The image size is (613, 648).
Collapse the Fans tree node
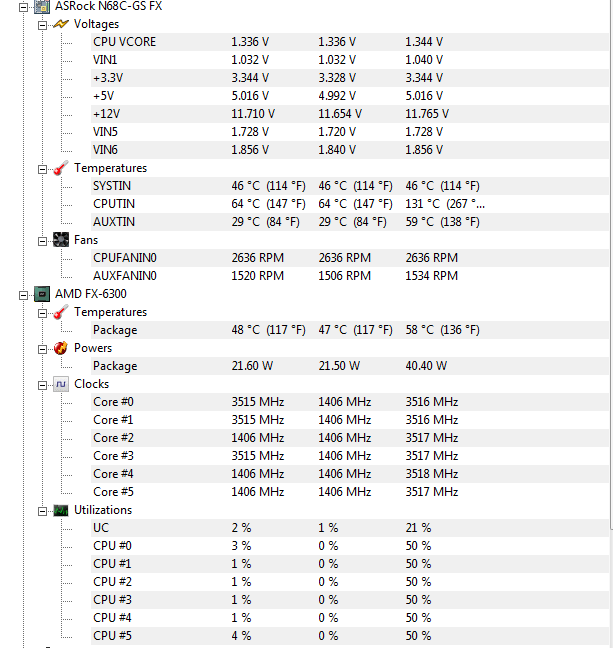tap(43, 240)
